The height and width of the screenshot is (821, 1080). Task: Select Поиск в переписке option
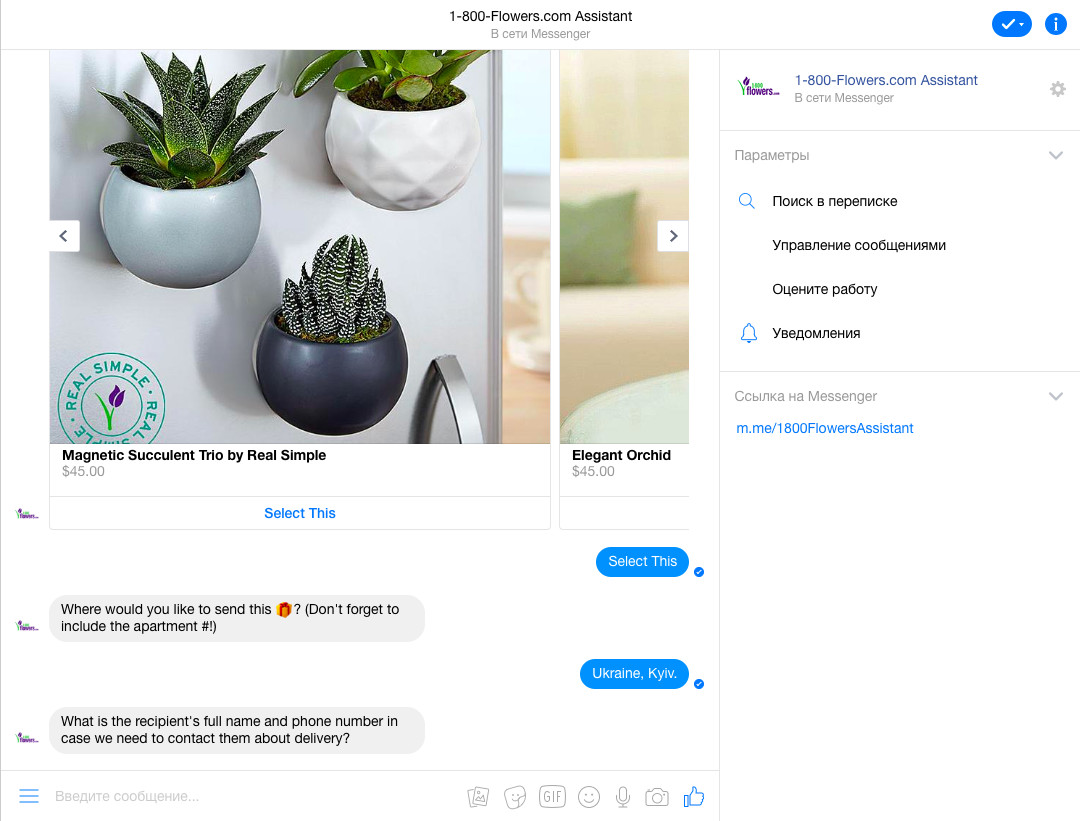pyautogui.click(x=834, y=201)
